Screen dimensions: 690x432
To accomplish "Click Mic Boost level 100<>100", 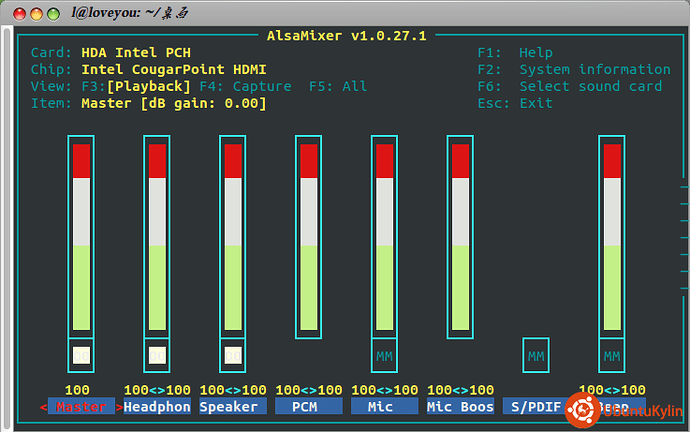I will tap(460, 390).
